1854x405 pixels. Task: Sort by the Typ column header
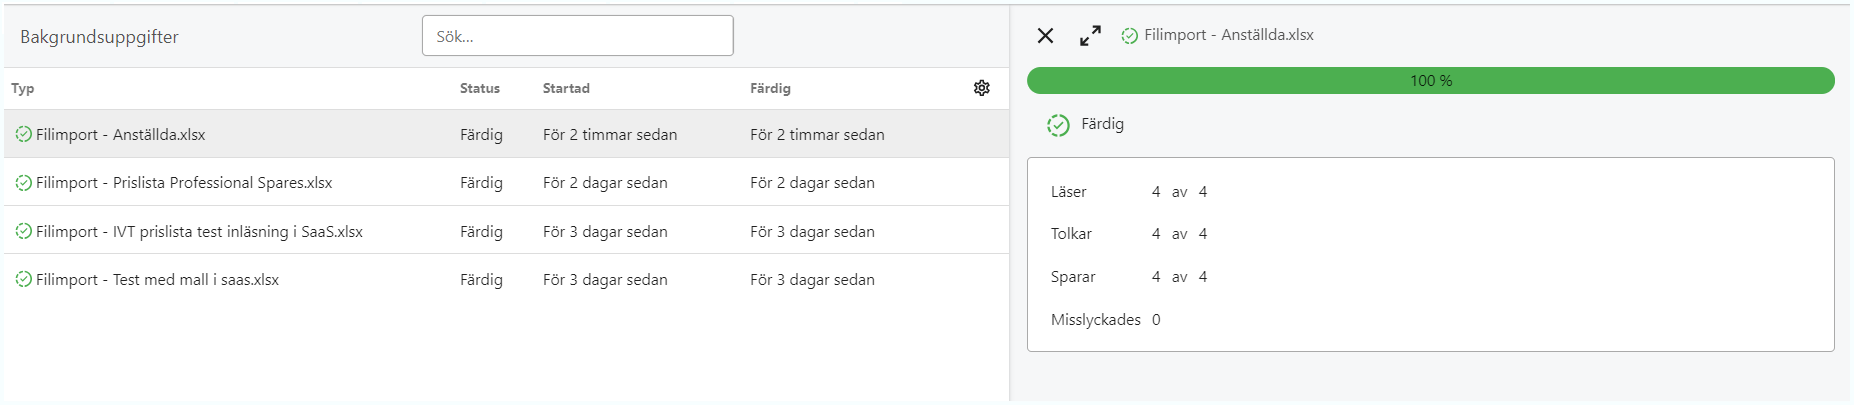point(23,88)
